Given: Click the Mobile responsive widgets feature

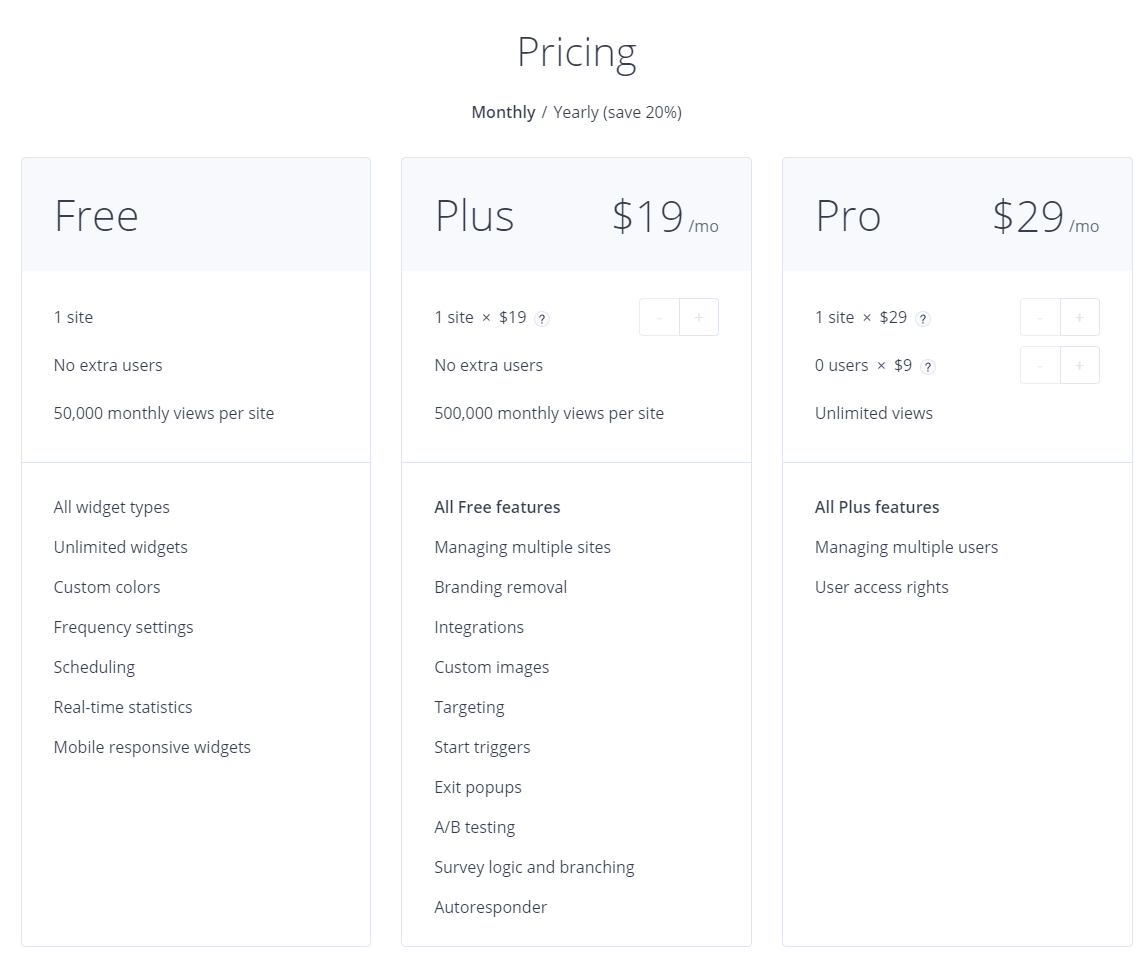Looking at the screenshot, I should [x=152, y=747].
